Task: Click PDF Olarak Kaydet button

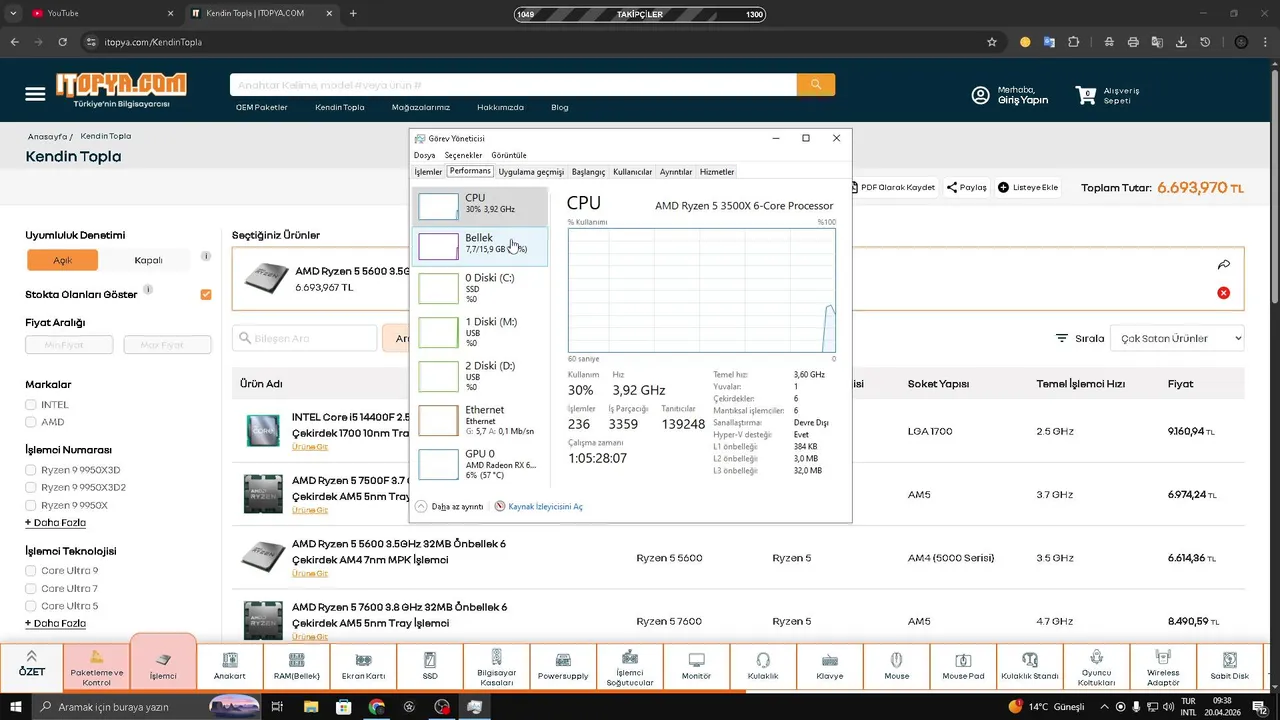Action: [892, 187]
